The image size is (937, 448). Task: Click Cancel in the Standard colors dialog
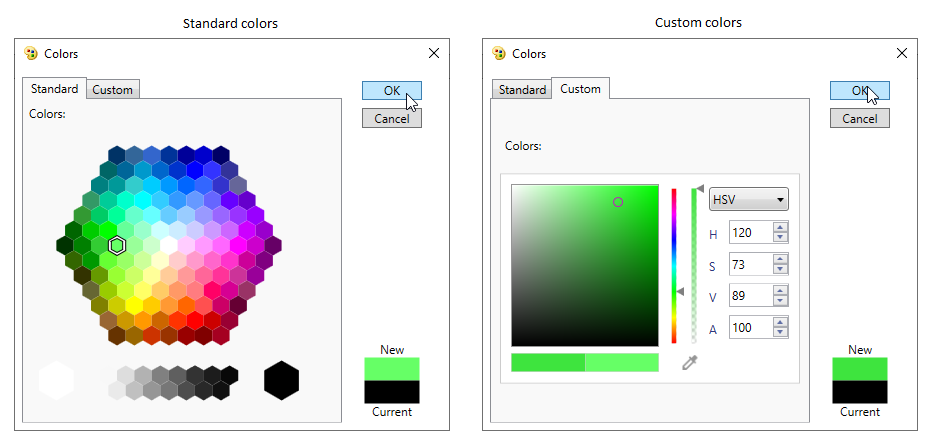coord(392,118)
